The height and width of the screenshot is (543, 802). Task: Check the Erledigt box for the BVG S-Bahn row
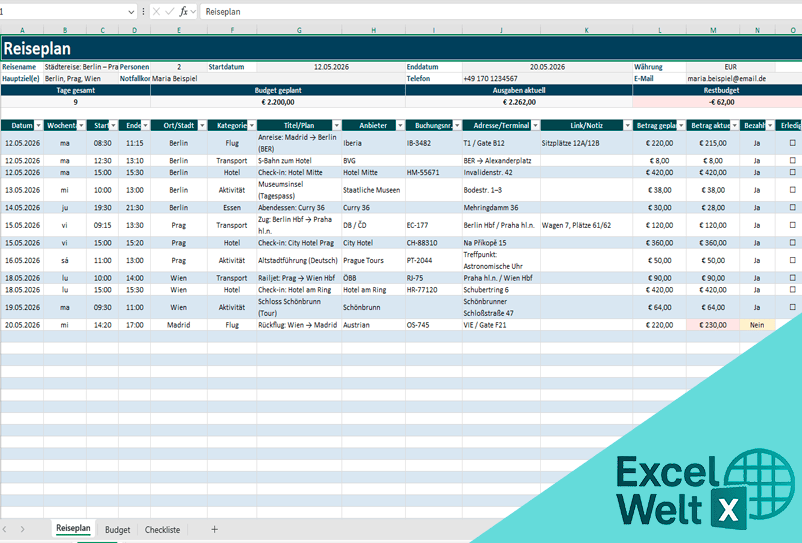(x=793, y=160)
